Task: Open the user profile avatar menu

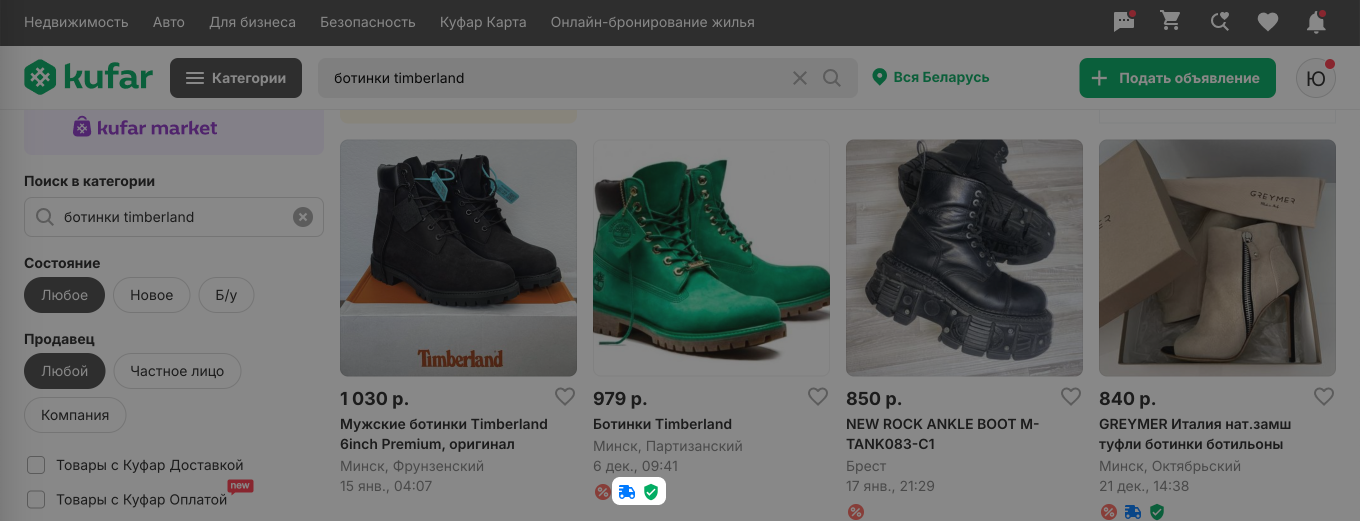Action: point(1316,78)
